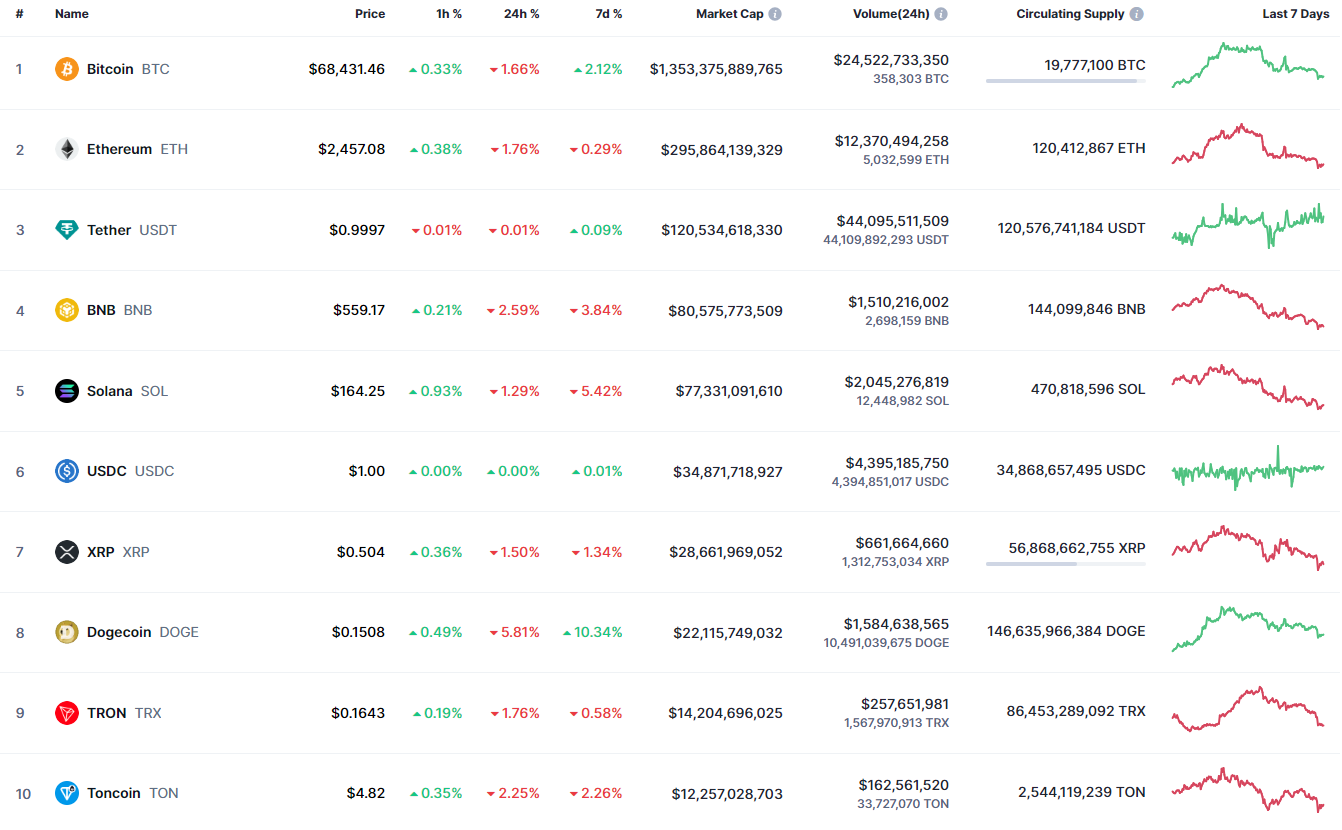Click the Toncoin logo icon
This screenshot has width=1342, height=830.
click(67, 793)
